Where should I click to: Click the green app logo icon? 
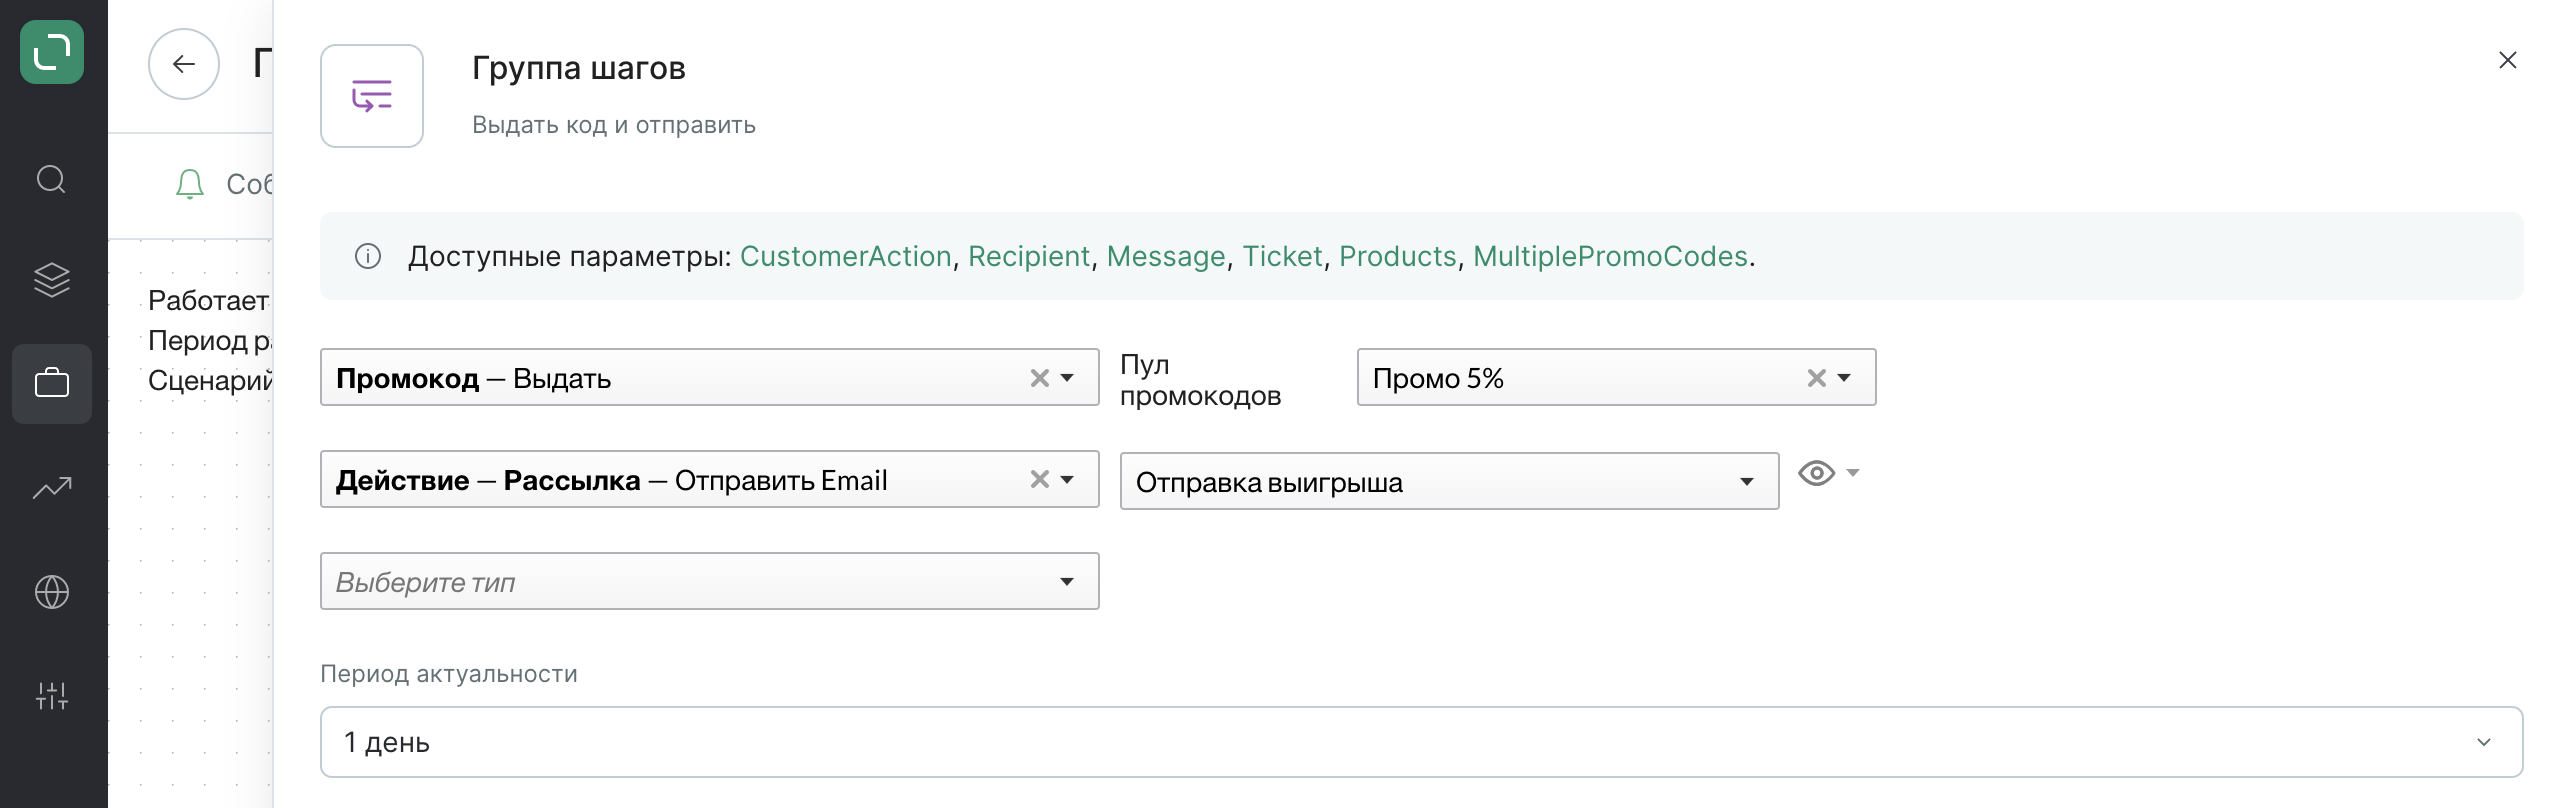point(52,52)
